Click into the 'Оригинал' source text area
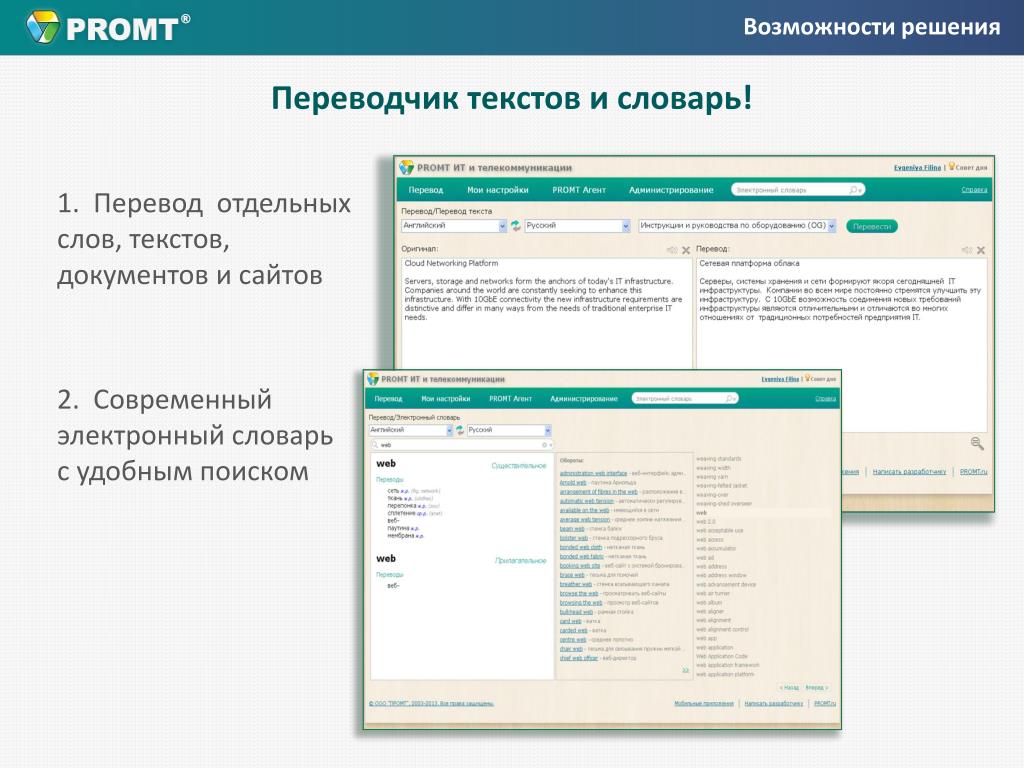Viewport: 1024px width, 768px height. pyautogui.click(x=546, y=313)
